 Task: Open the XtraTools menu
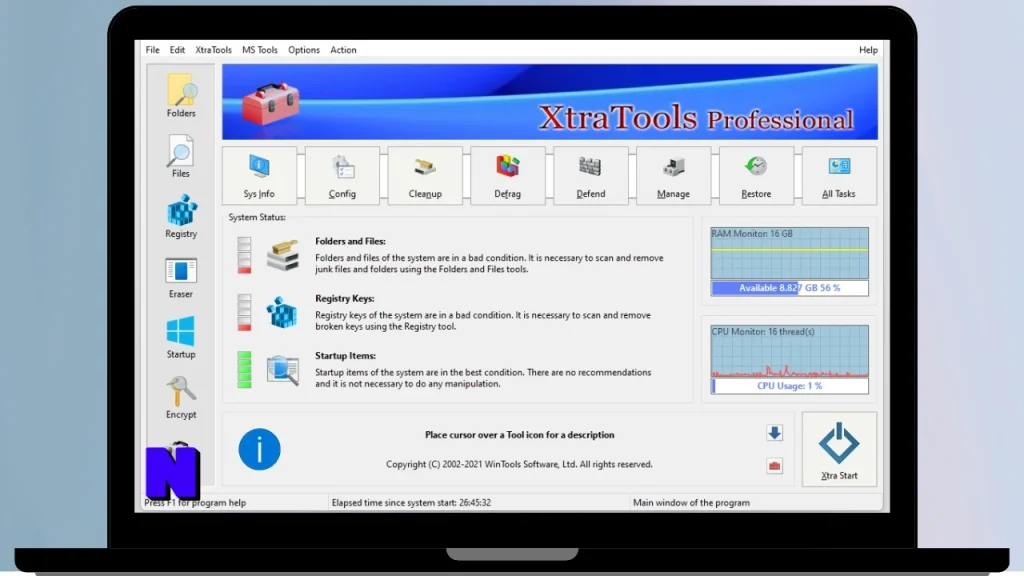click(214, 50)
